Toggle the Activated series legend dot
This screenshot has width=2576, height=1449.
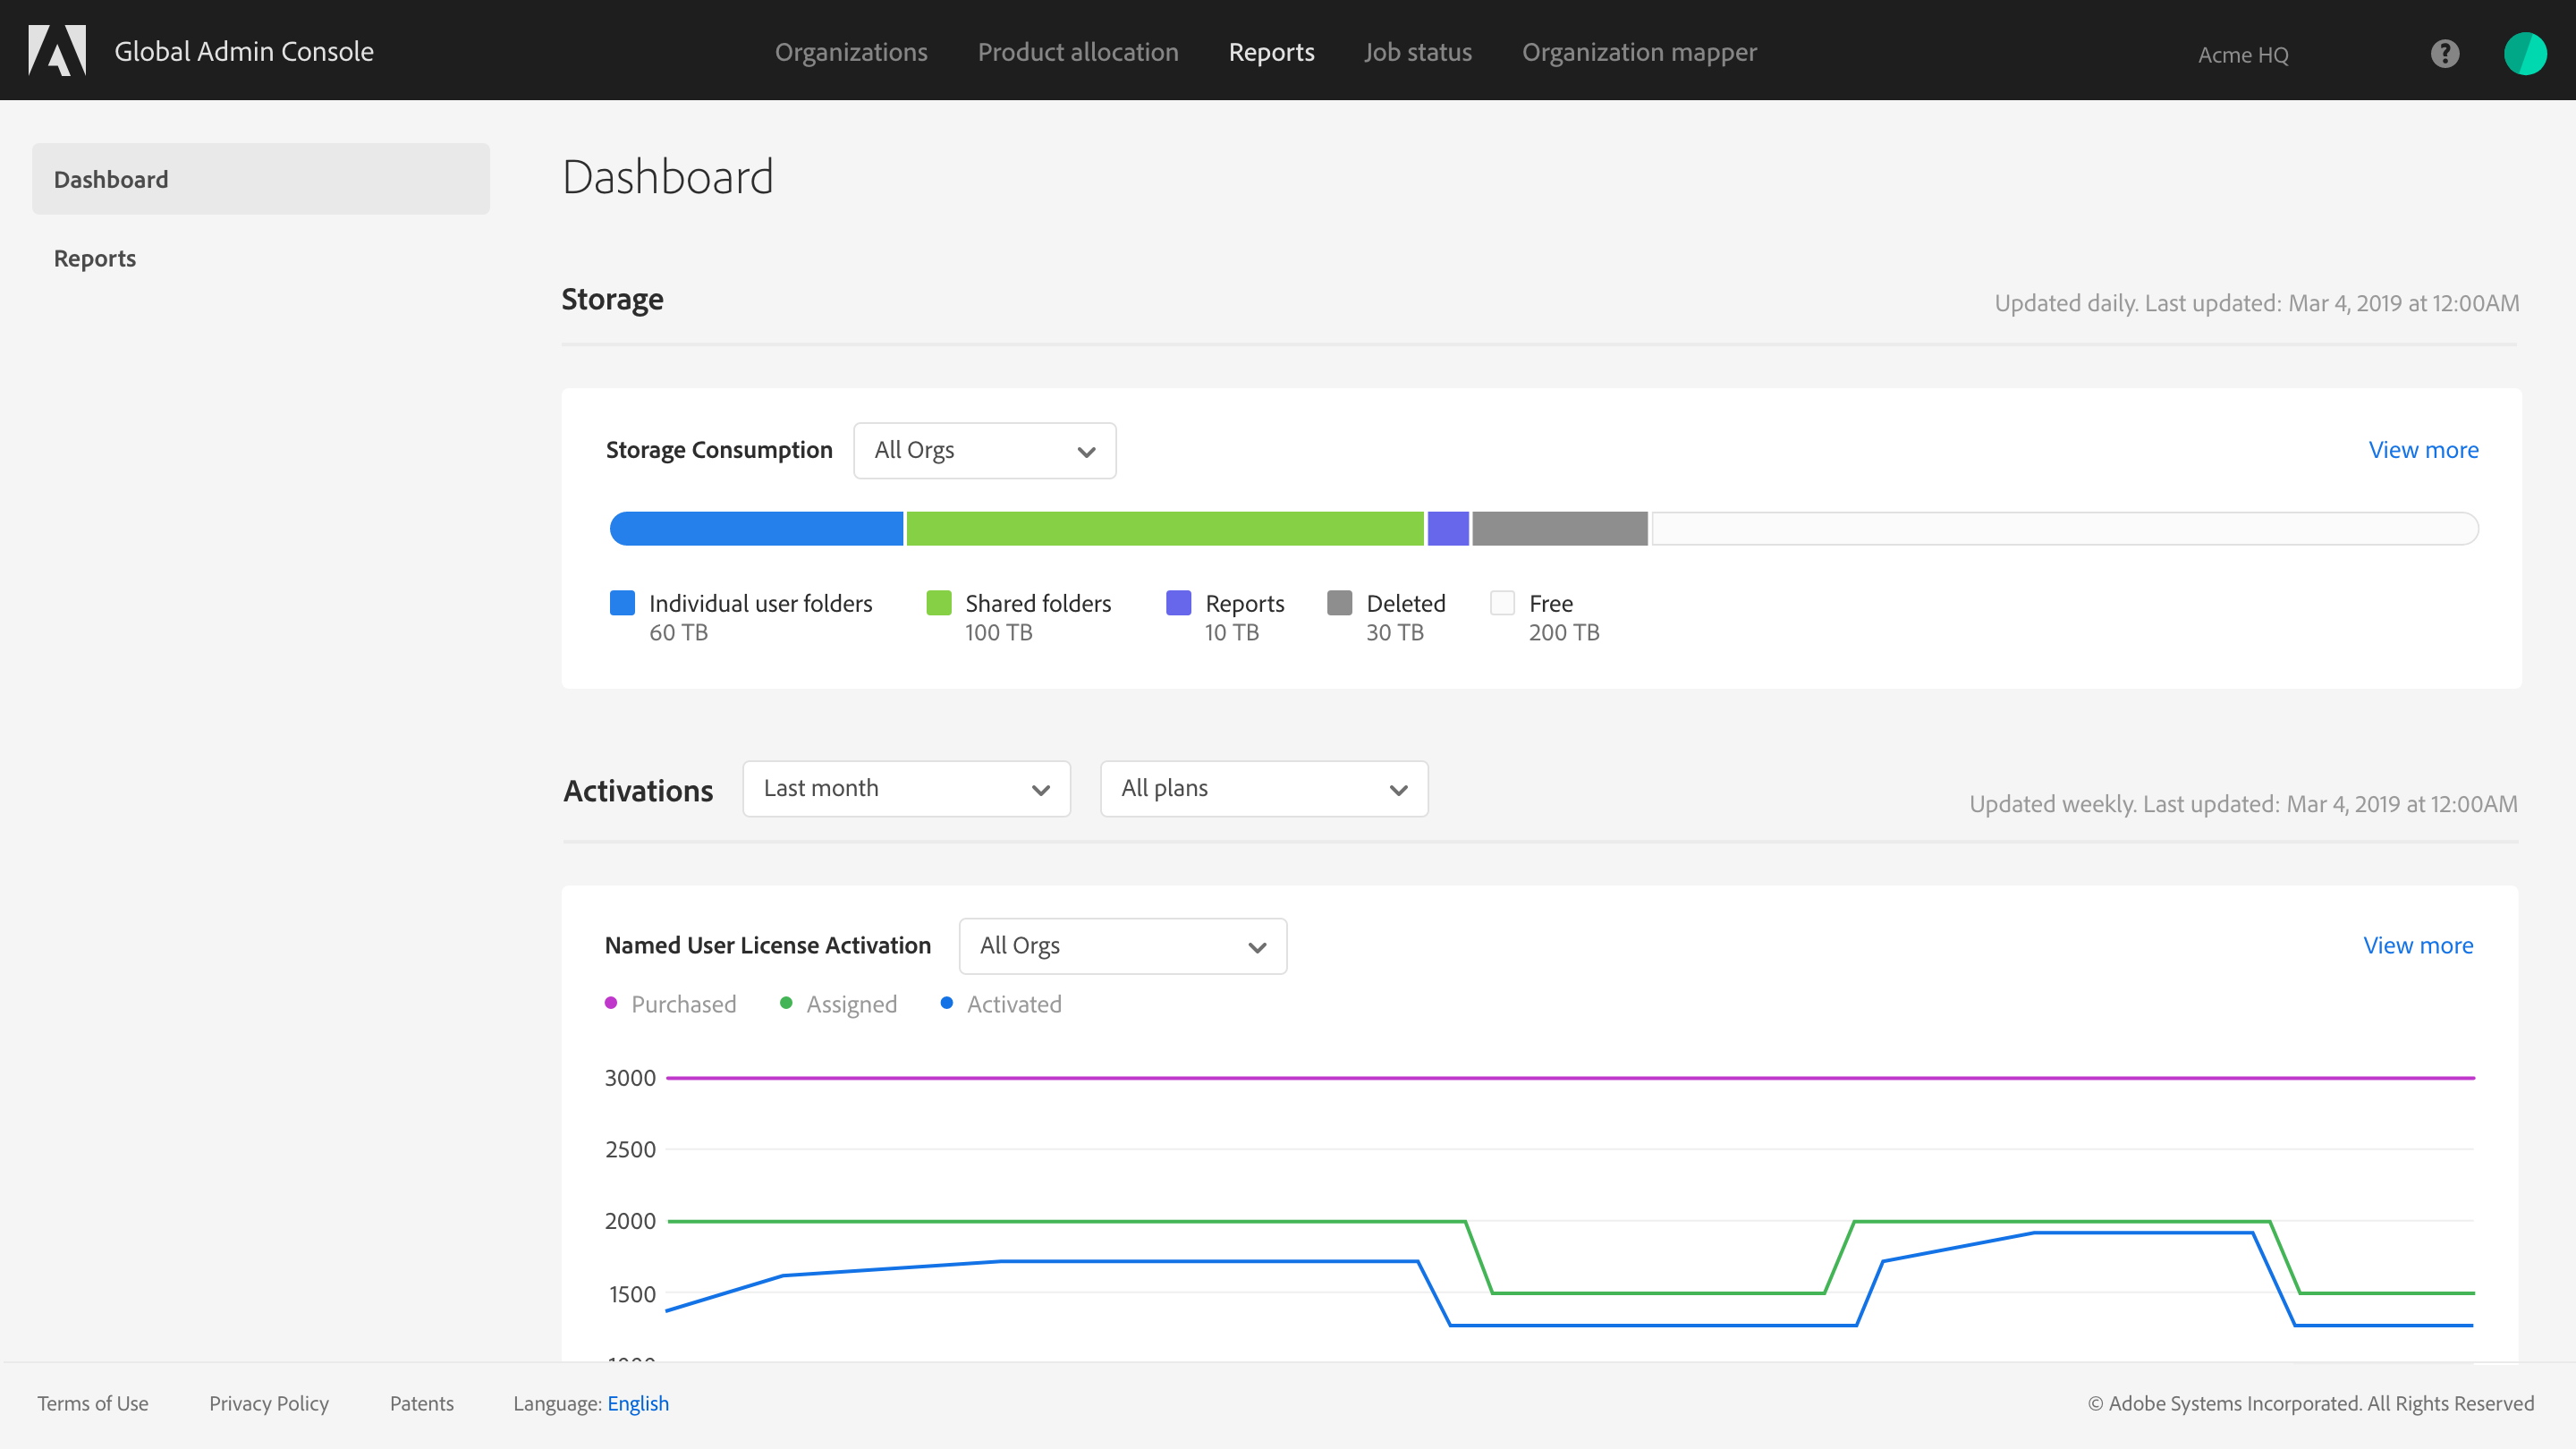pyautogui.click(x=946, y=1003)
